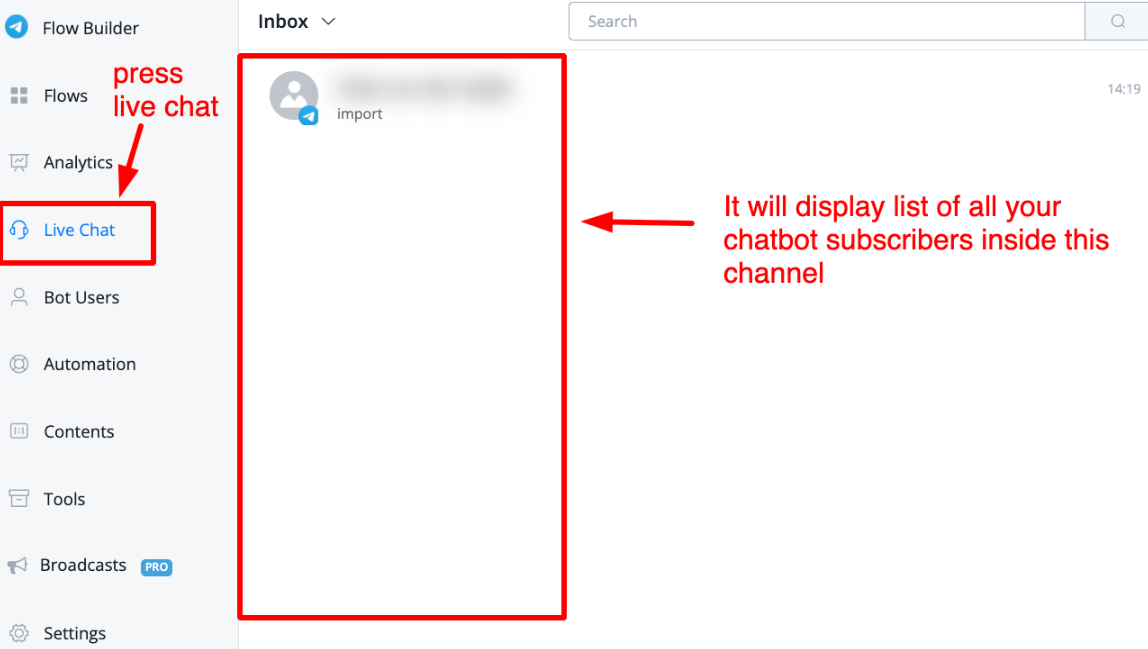Open the Inbox folder selector label
The height and width of the screenshot is (649, 1148).
[283, 22]
